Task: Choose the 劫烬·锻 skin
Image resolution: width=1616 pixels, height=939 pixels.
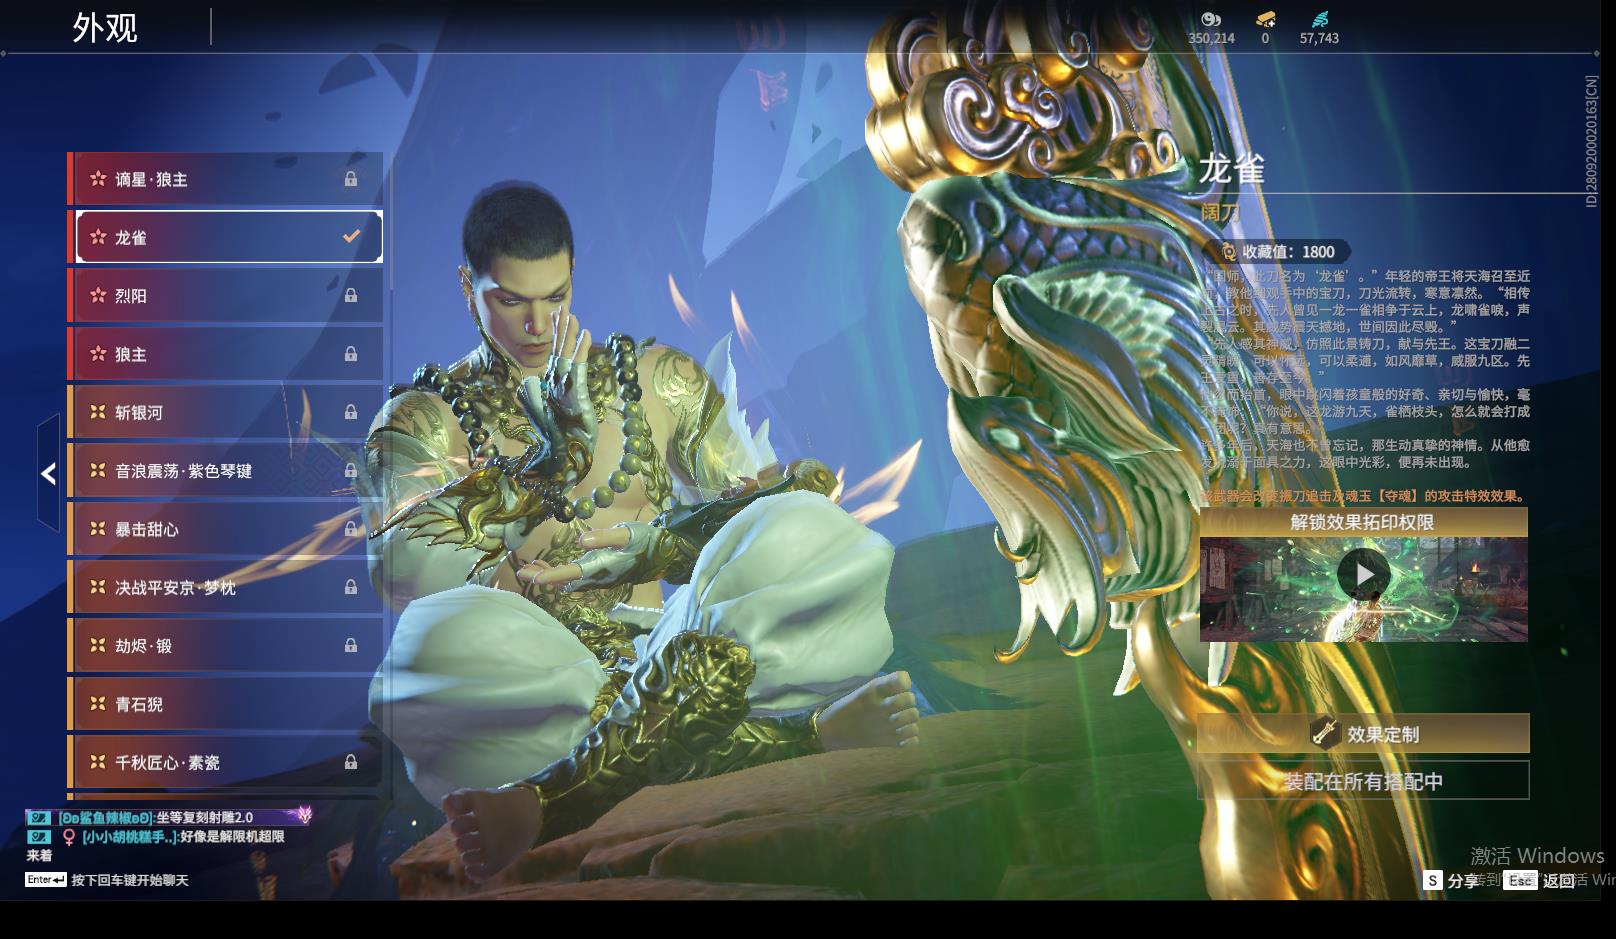Action: [225, 645]
